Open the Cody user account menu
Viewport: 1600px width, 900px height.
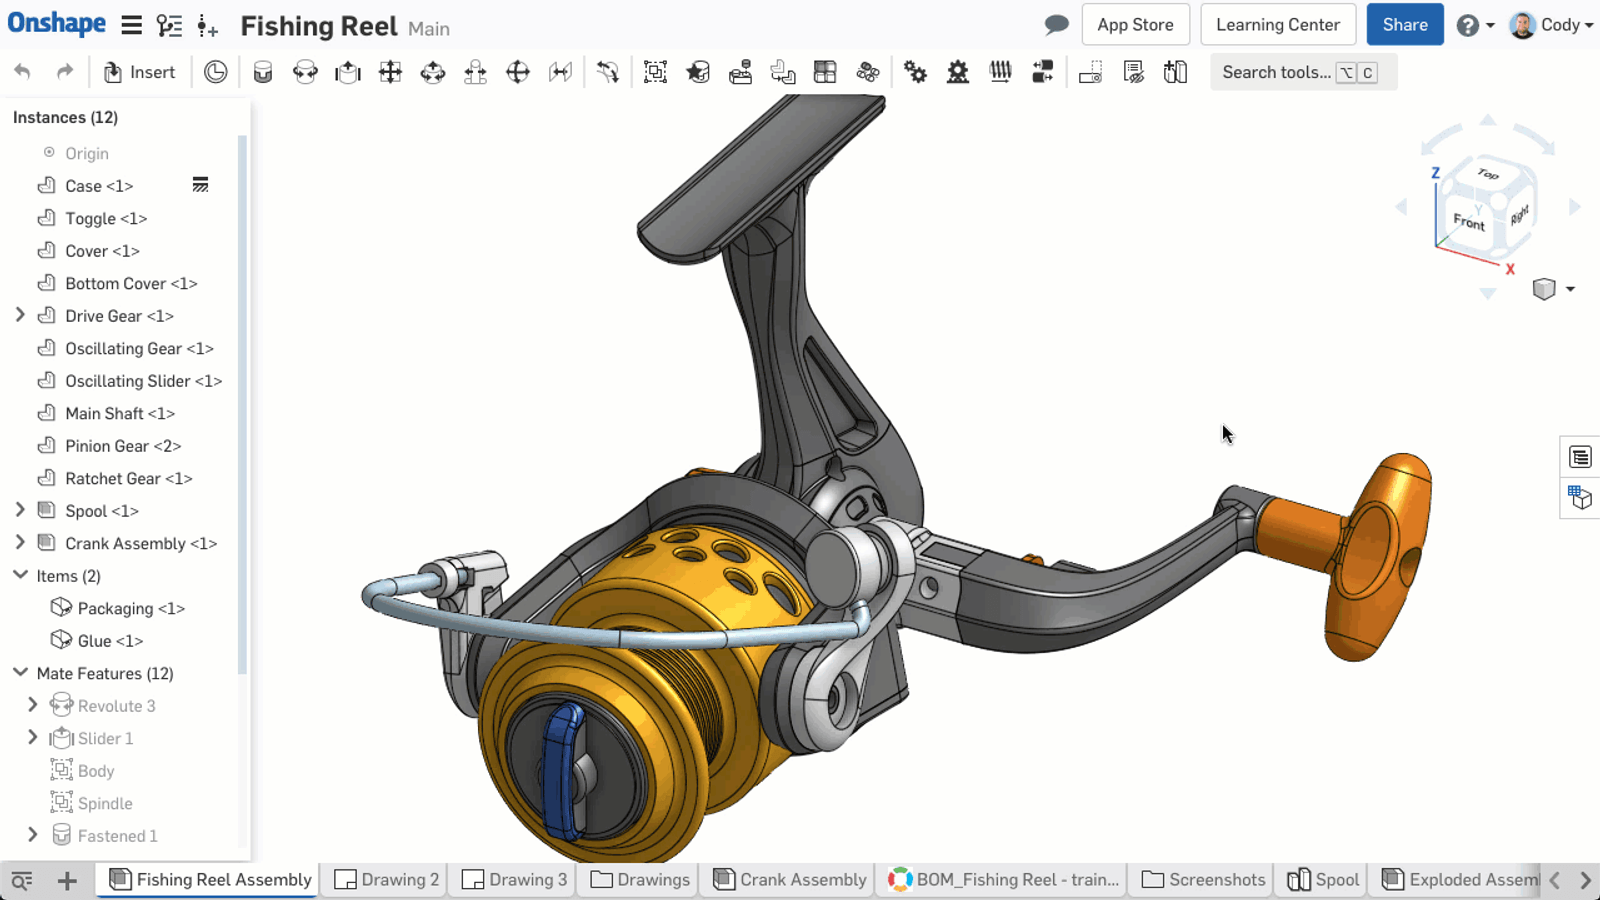pos(1552,25)
